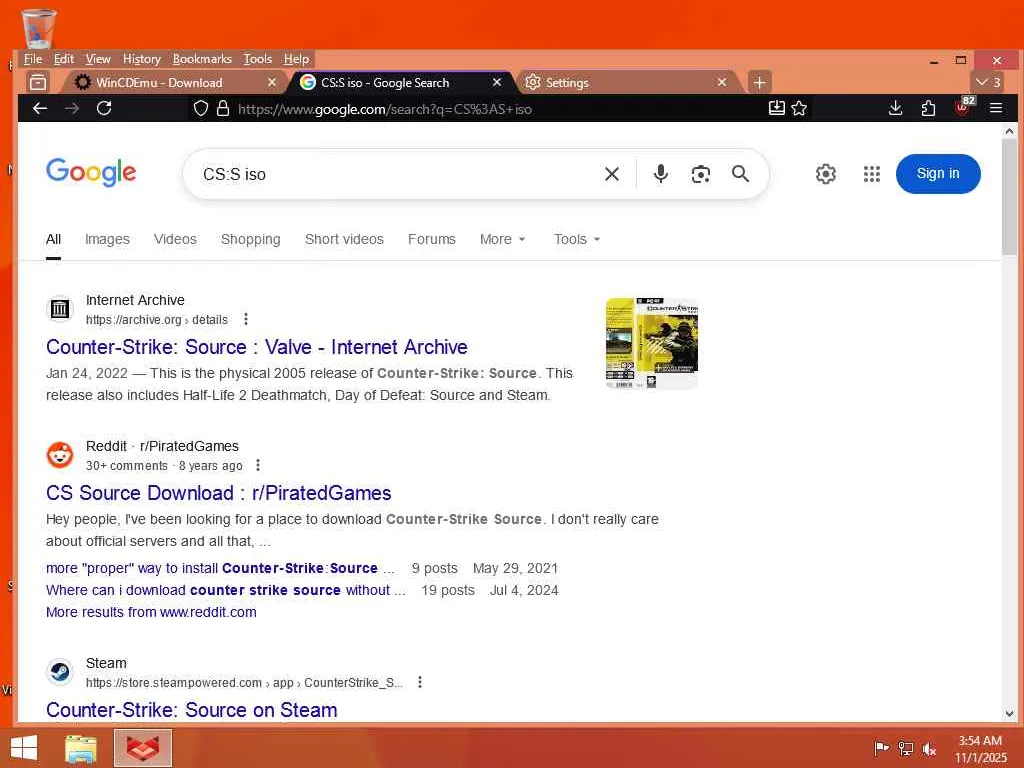Open options for Internet Archive result
This screenshot has height=768, width=1024.
click(246, 319)
